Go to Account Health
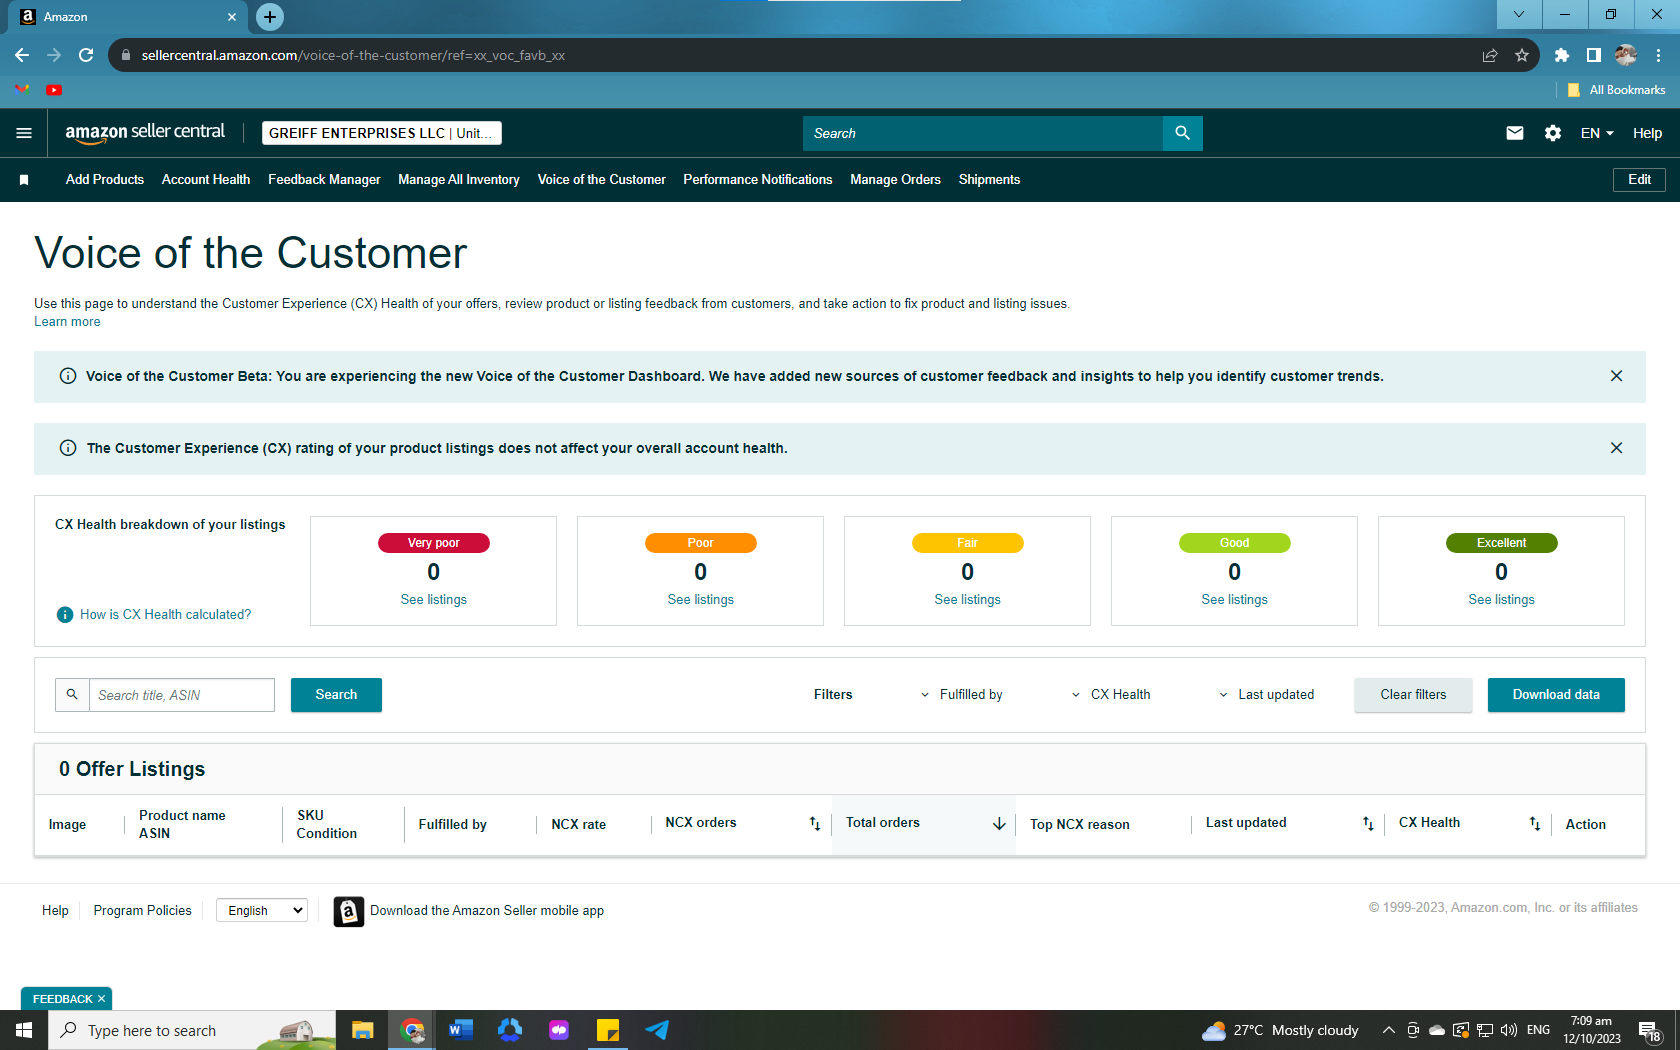The width and height of the screenshot is (1680, 1050). tap(206, 180)
